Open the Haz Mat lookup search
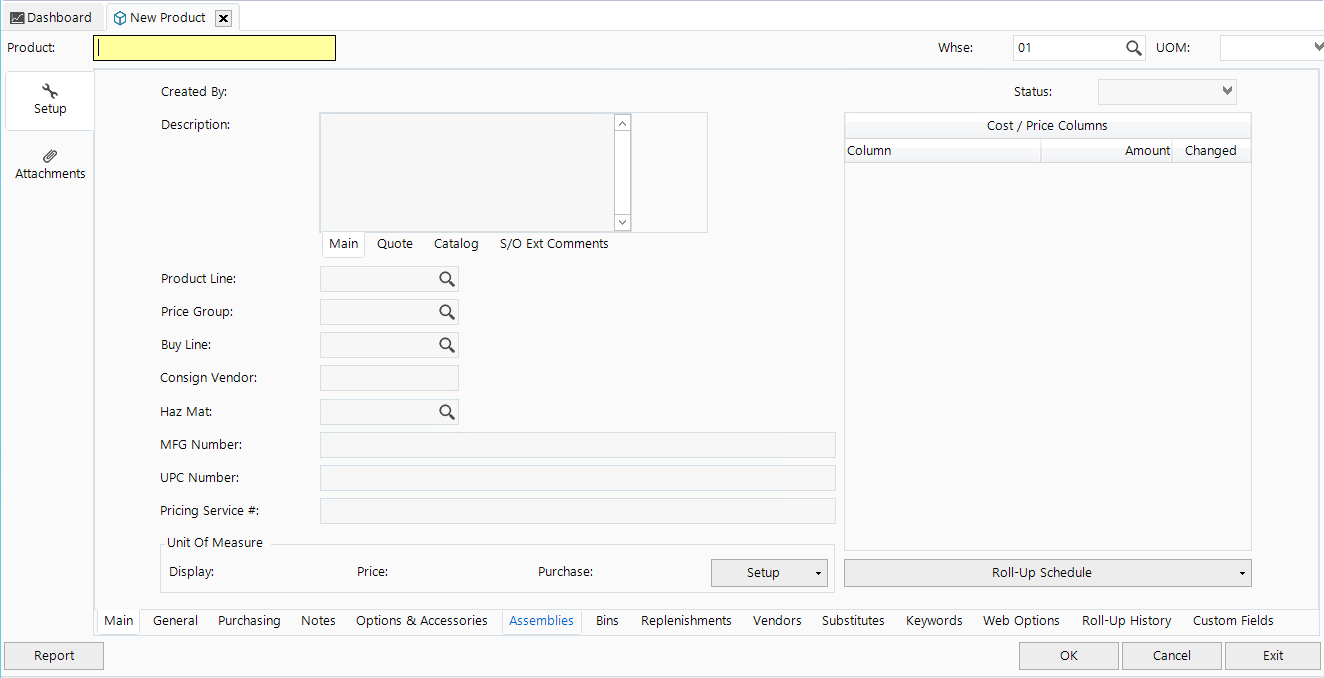Screen dimensions: 1324x678 pos(446,411)
